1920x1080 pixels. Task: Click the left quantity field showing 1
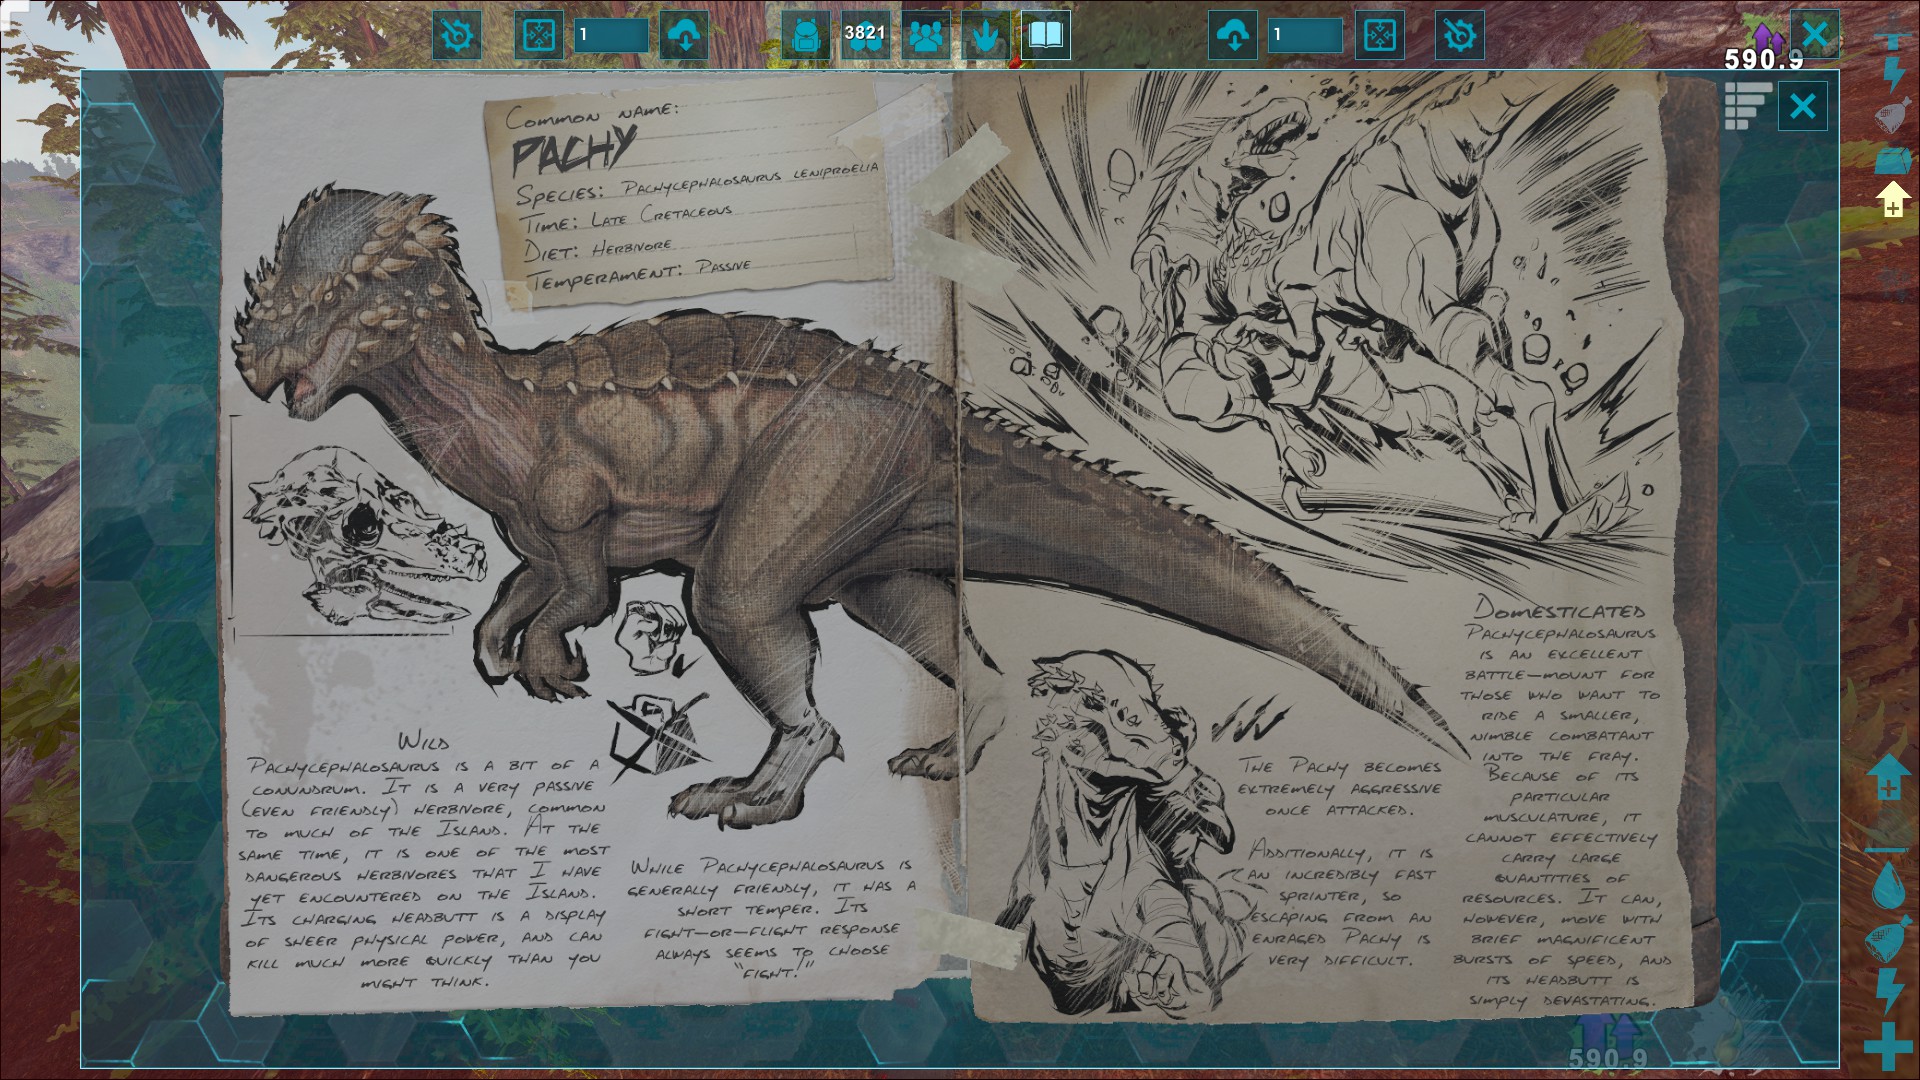[611, 36]
